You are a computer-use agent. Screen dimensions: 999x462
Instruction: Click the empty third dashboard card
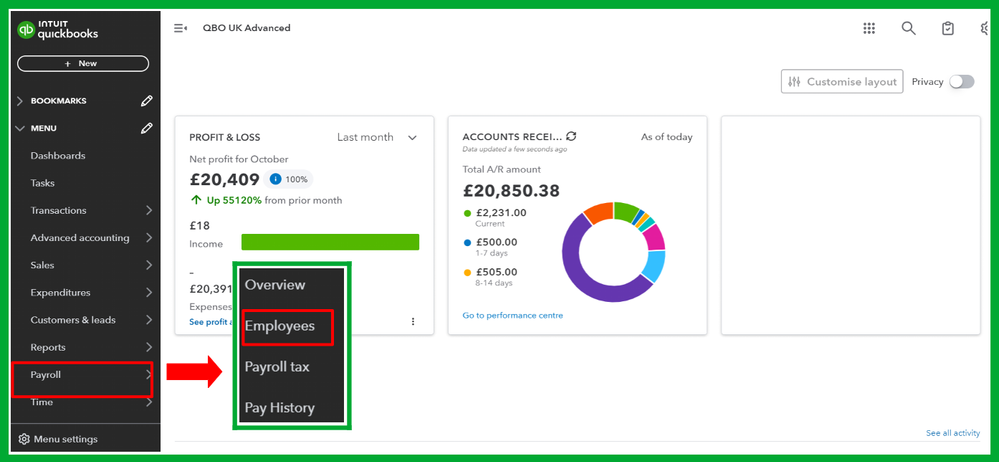coord(851,225)
